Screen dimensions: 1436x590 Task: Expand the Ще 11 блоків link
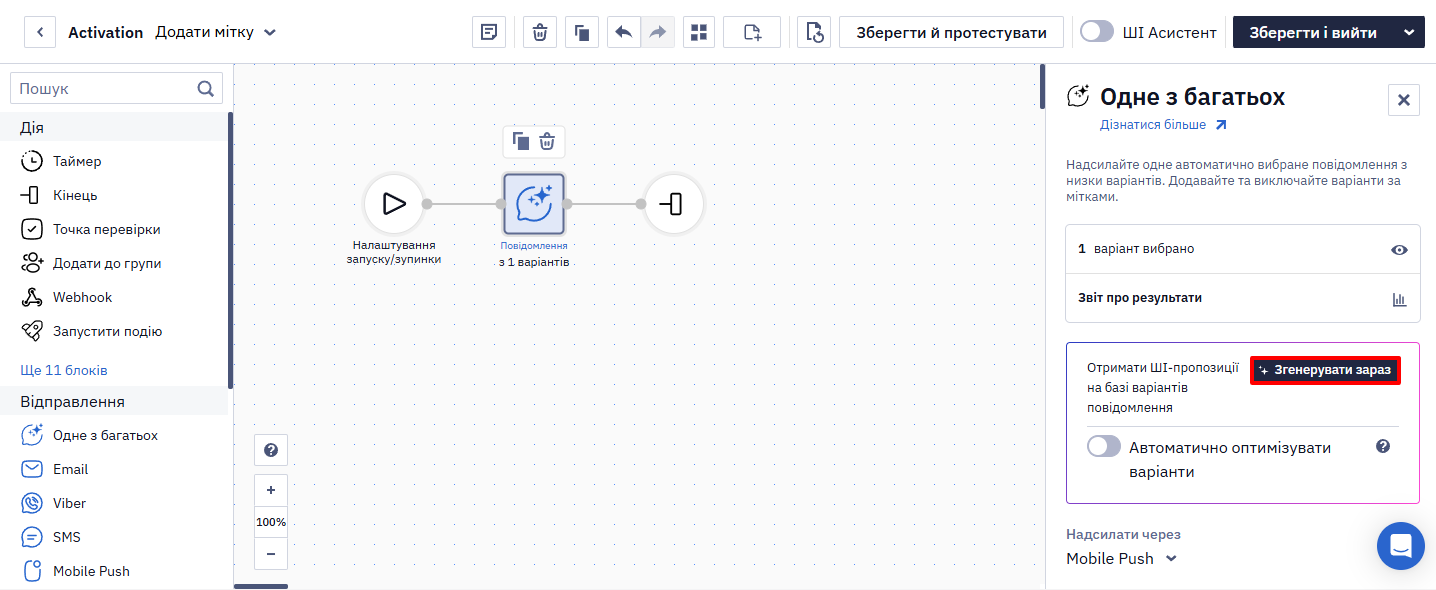click(x=64, y=370)
